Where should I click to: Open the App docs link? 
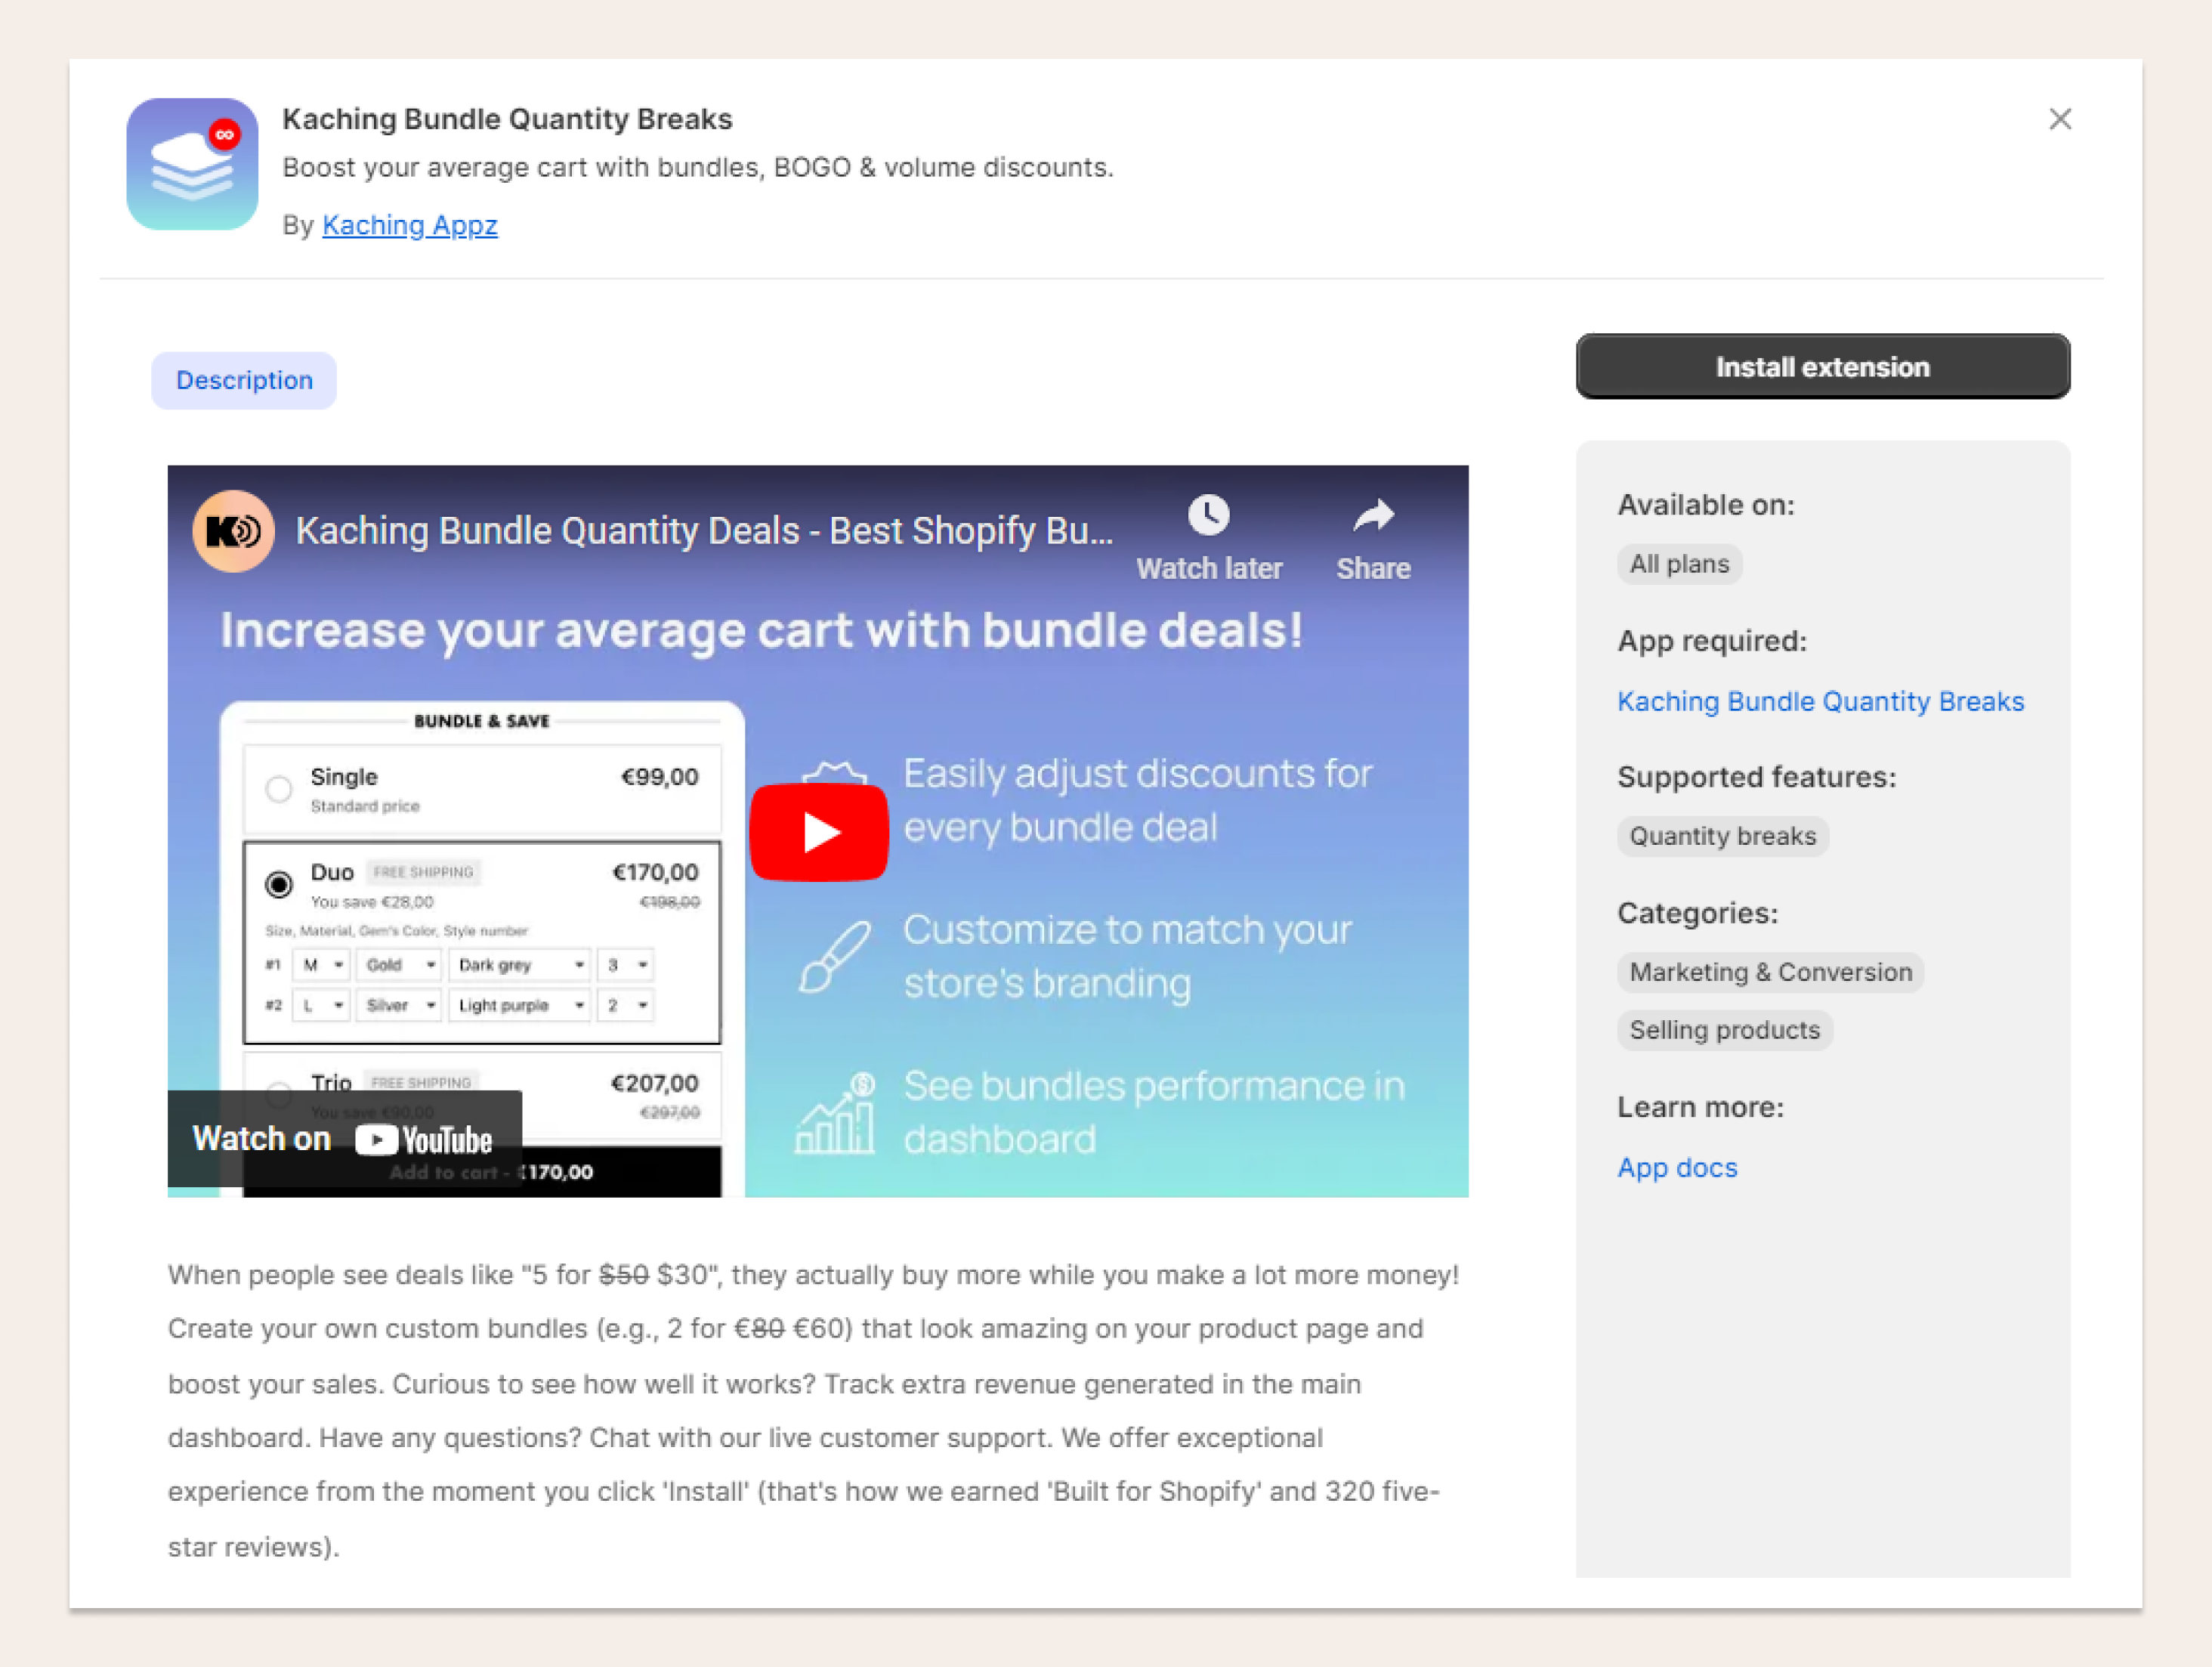coord(1677,1167)
